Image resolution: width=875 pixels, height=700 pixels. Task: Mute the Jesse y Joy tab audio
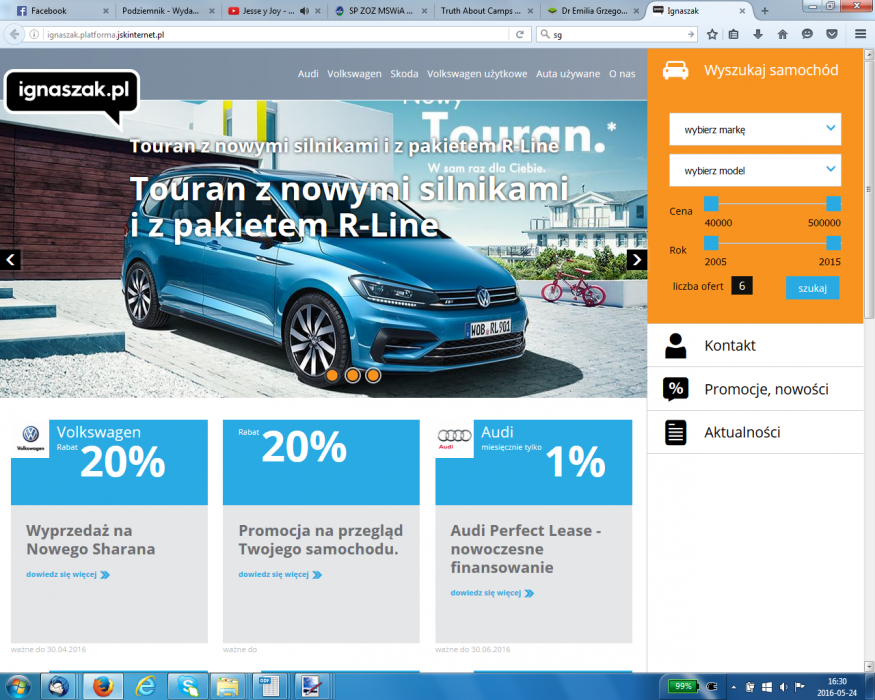pos(304,11)
